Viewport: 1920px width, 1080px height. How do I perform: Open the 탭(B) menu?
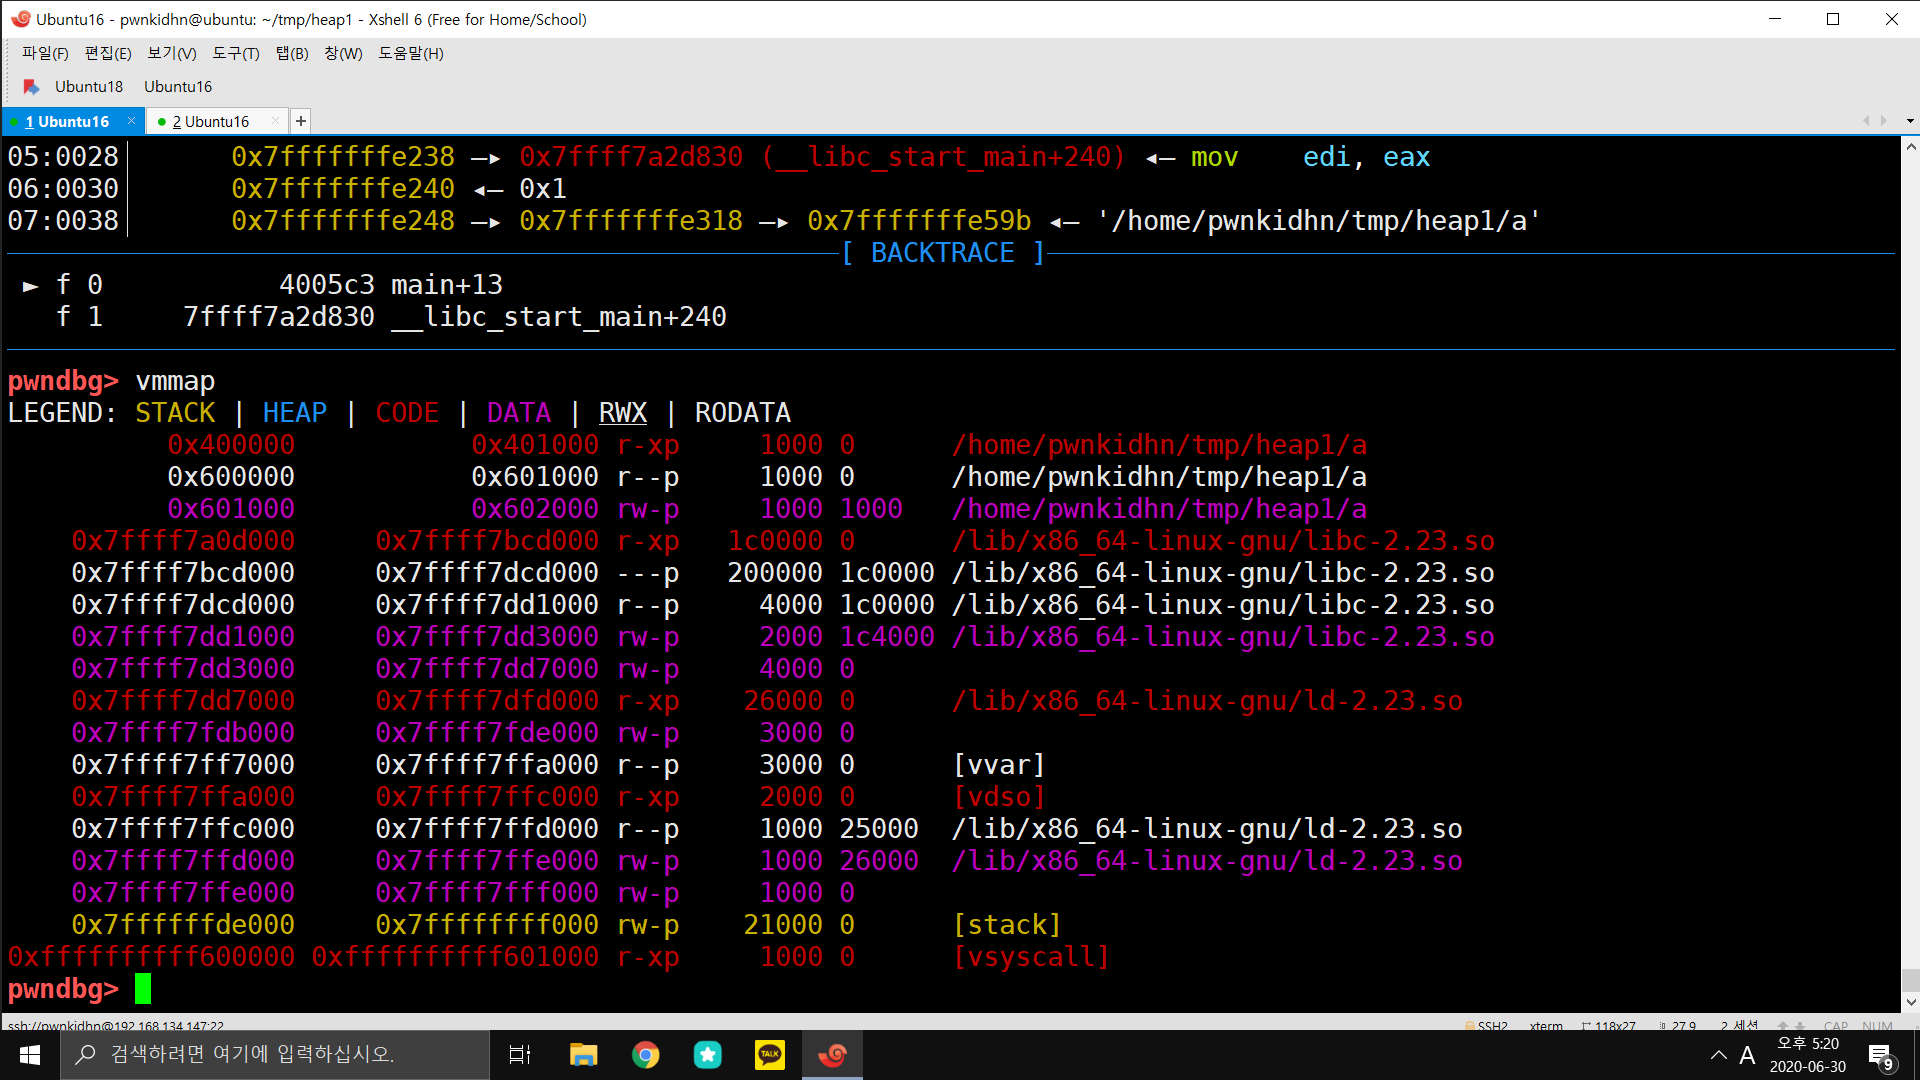click(x=292, y=53)
